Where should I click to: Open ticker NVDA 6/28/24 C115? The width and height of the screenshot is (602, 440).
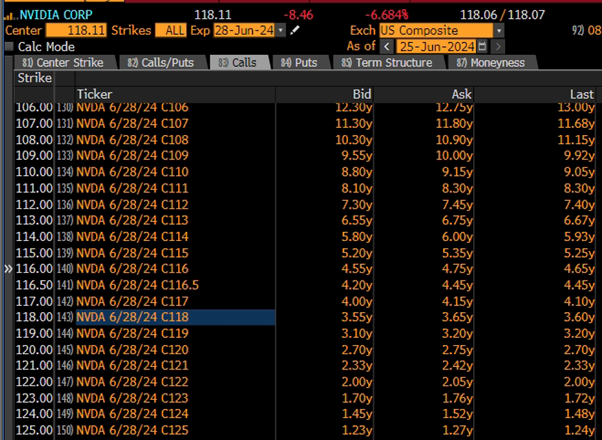(132, 253)
